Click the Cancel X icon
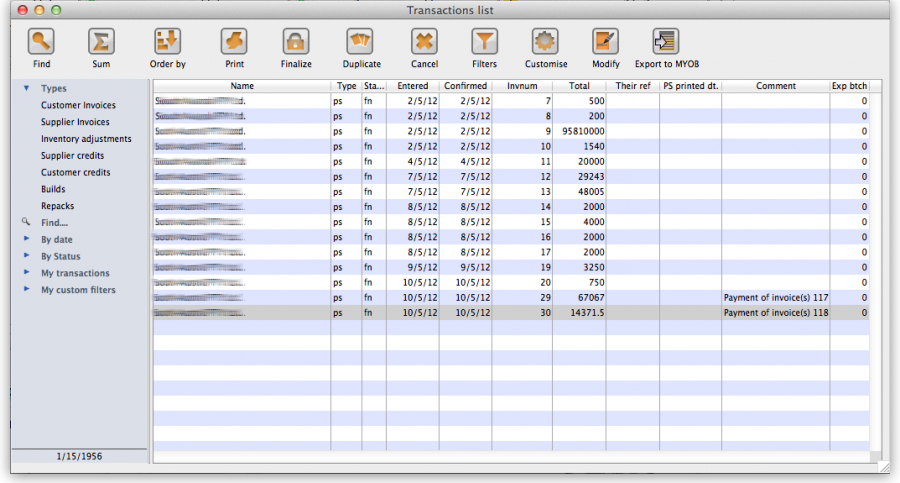Viewport: 900px width, 483px height. pos(424,42)
